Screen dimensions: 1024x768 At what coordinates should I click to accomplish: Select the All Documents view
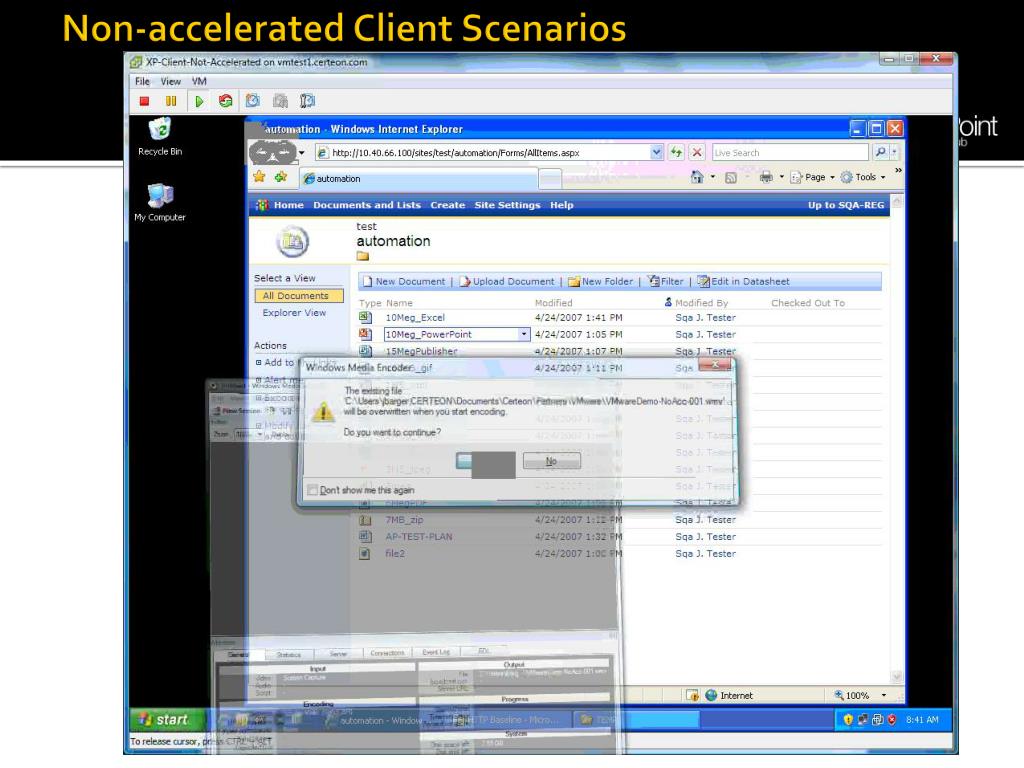coord(299,296)
